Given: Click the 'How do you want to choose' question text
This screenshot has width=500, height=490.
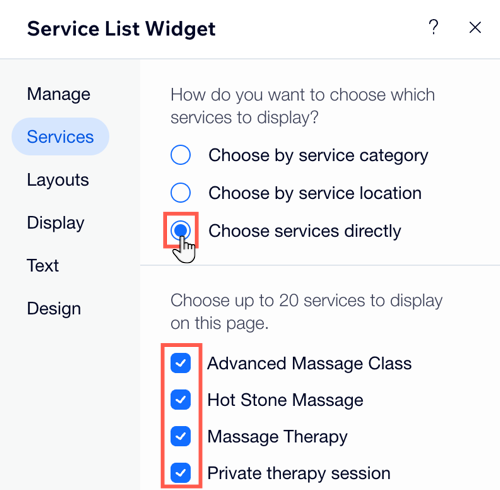Looking at the screenshot, I should pyautogui.click(x=303, y=106).
